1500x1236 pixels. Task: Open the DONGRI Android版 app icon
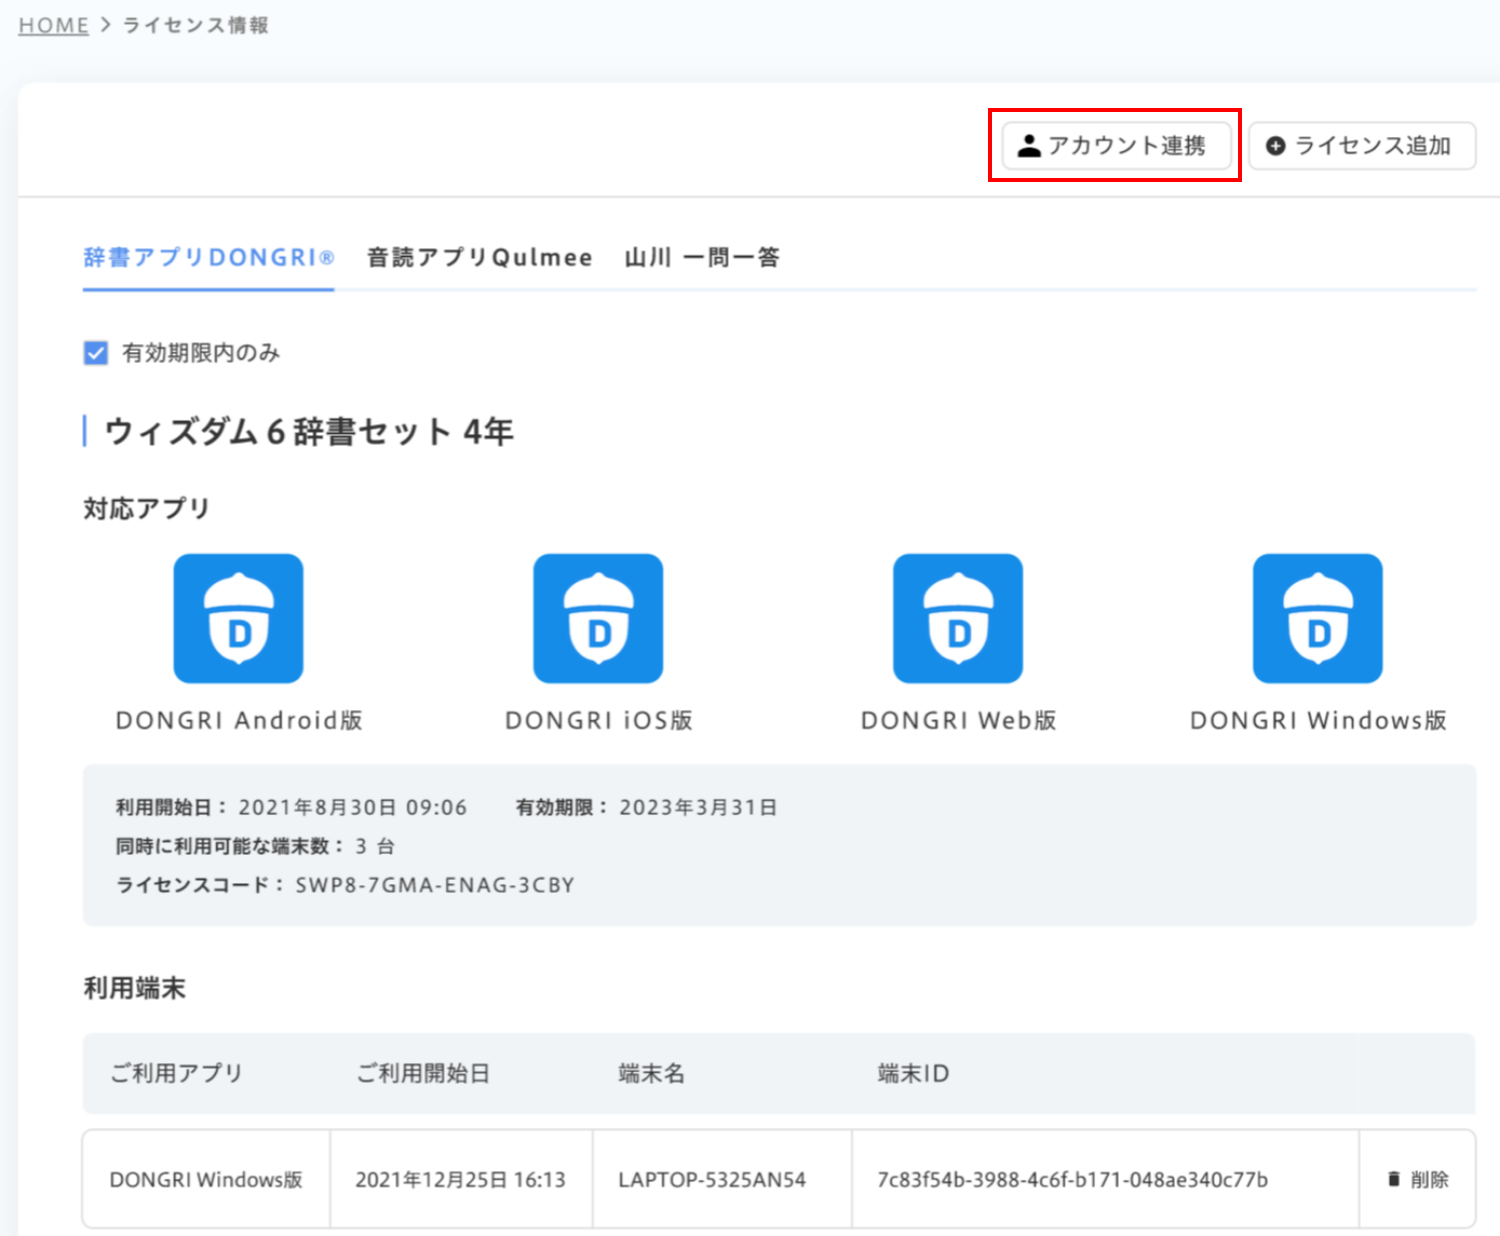(238, 618)
